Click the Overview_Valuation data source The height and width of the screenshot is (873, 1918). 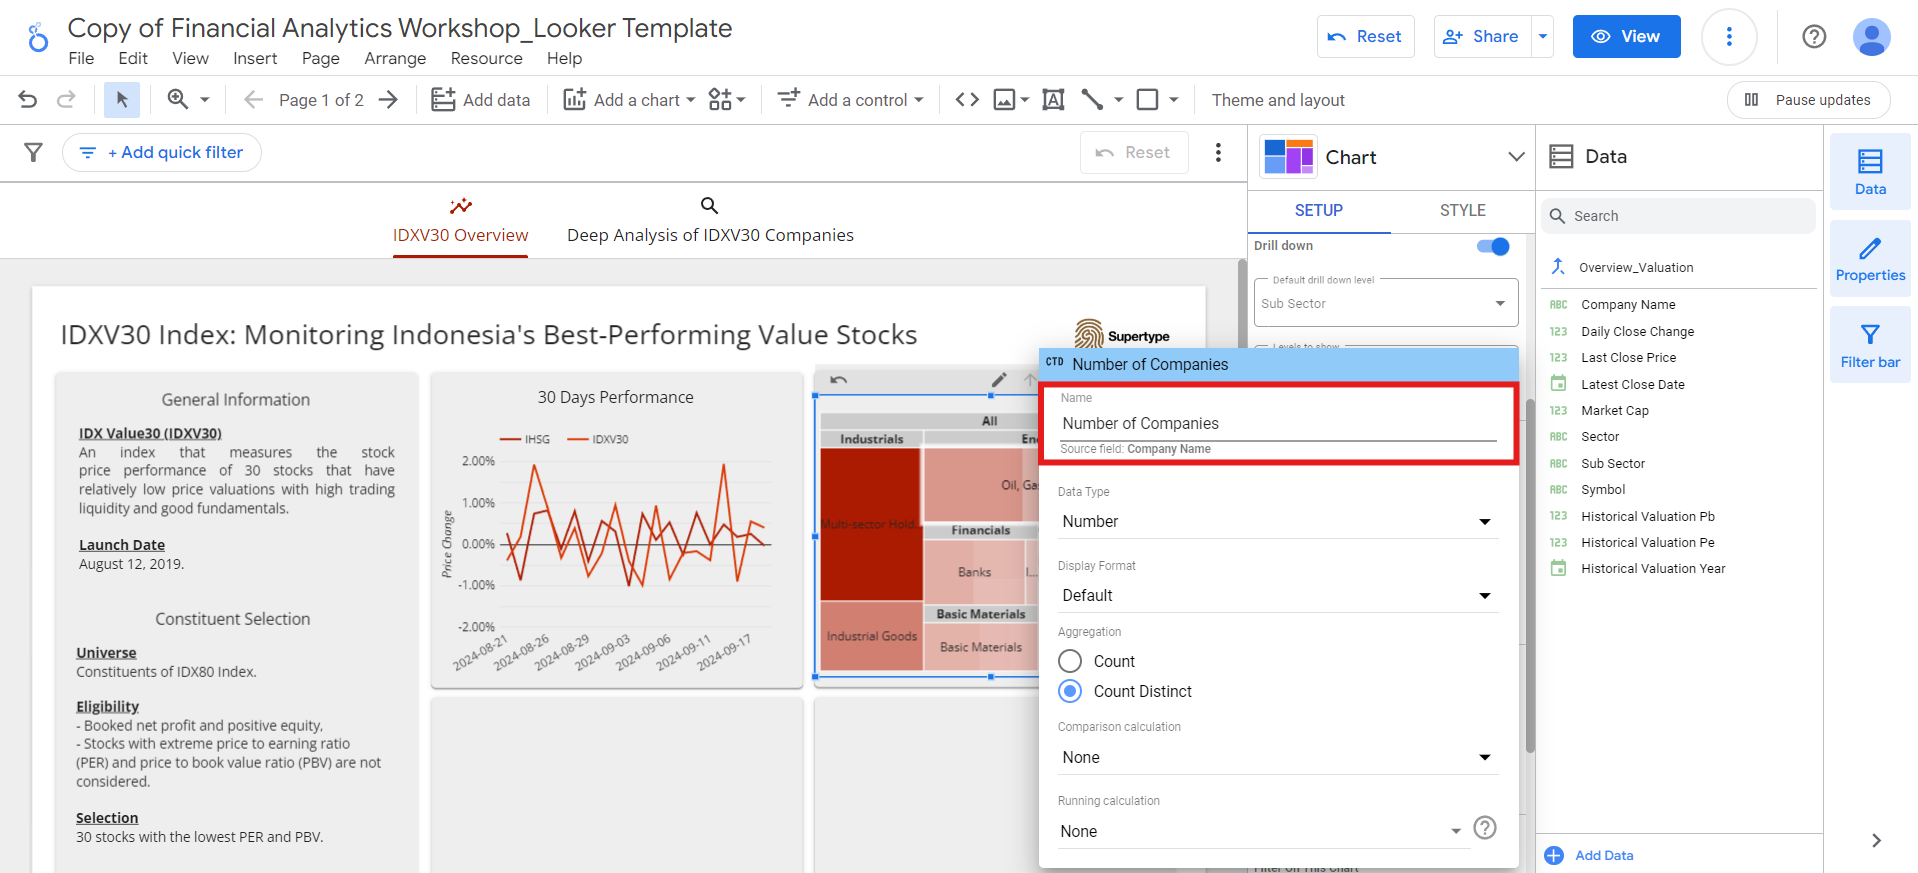tap(1635, 267)
